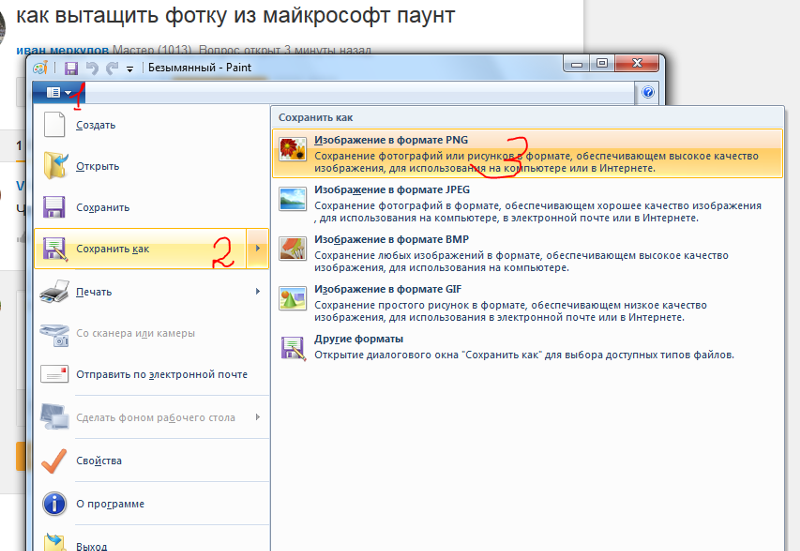Choose the Сохранить menu entry

[x=152, y=207]
